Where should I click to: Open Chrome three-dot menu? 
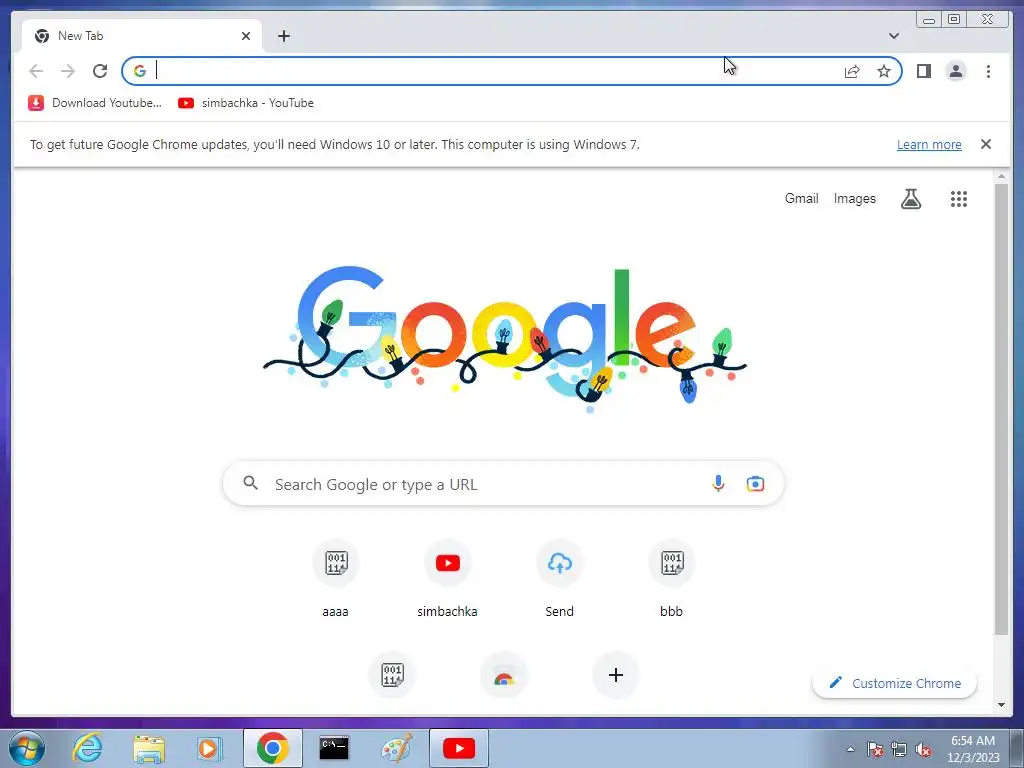[x=988, y=71]
